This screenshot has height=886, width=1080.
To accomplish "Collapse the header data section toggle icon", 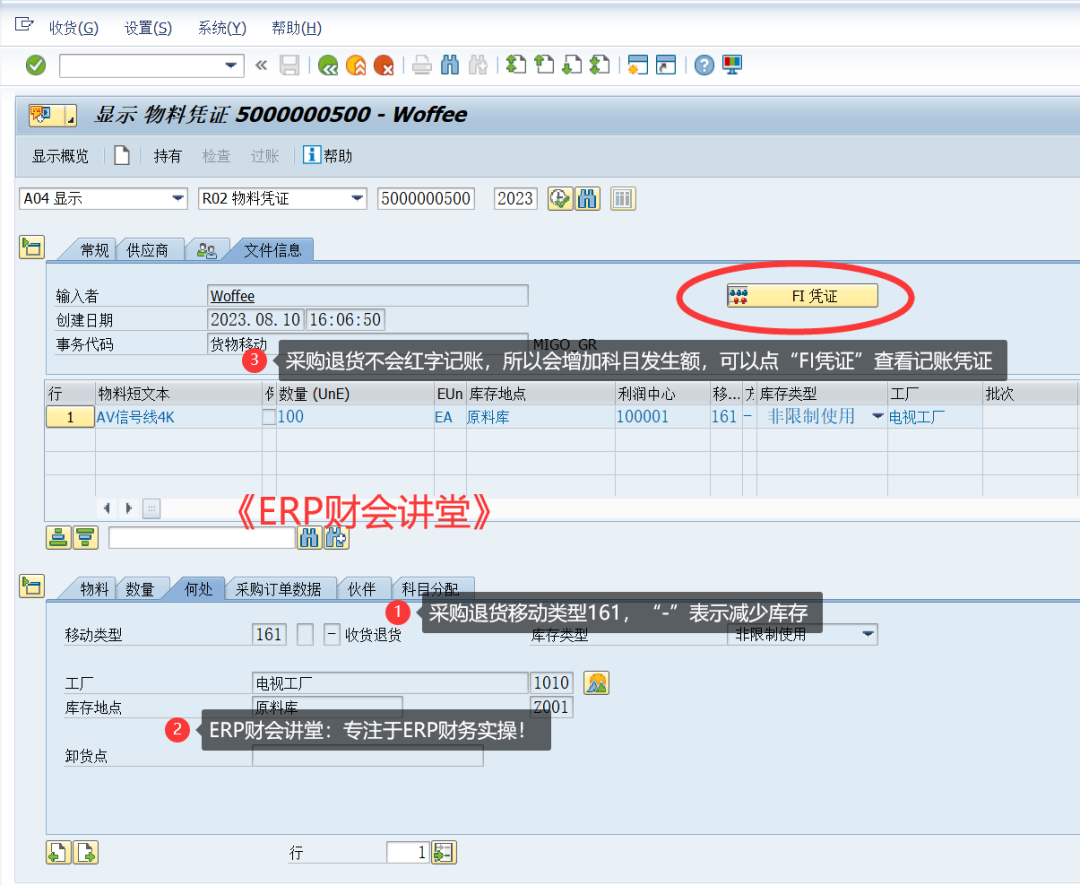I will coord(31,248).
